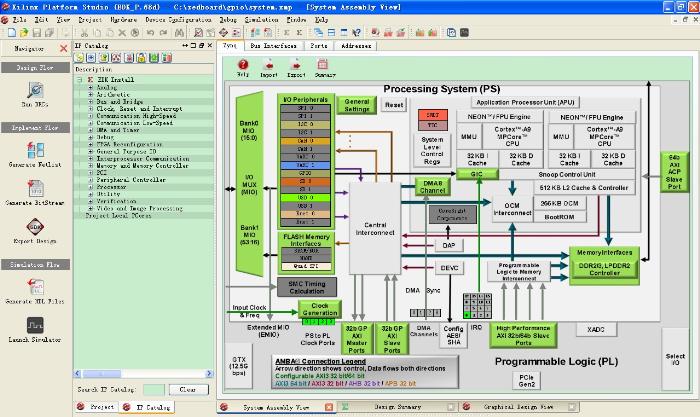Screen dimensions: 700x417
Task: Click the Run DRCs icon
Action: click(33, 92)
